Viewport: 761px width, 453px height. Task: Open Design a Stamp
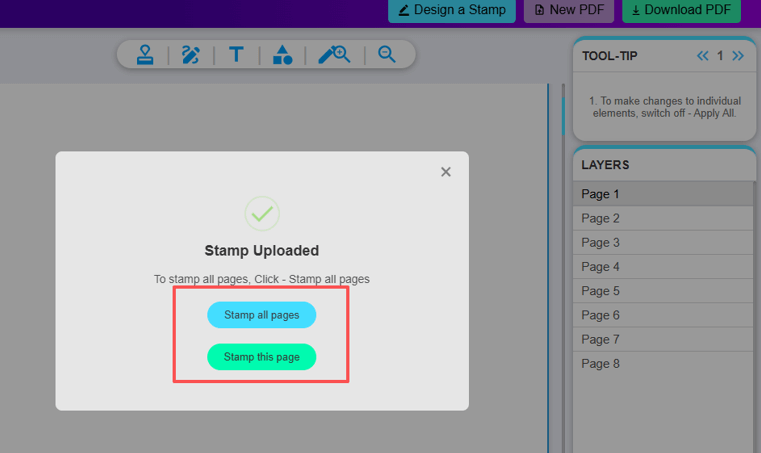tap(452, 10)
